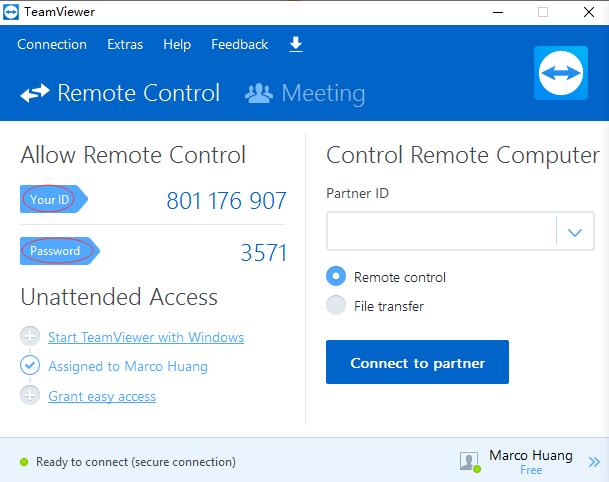The image size is (609, 482).
Task: Expand contacts panel with double chevron
Action: click(594, 462)
